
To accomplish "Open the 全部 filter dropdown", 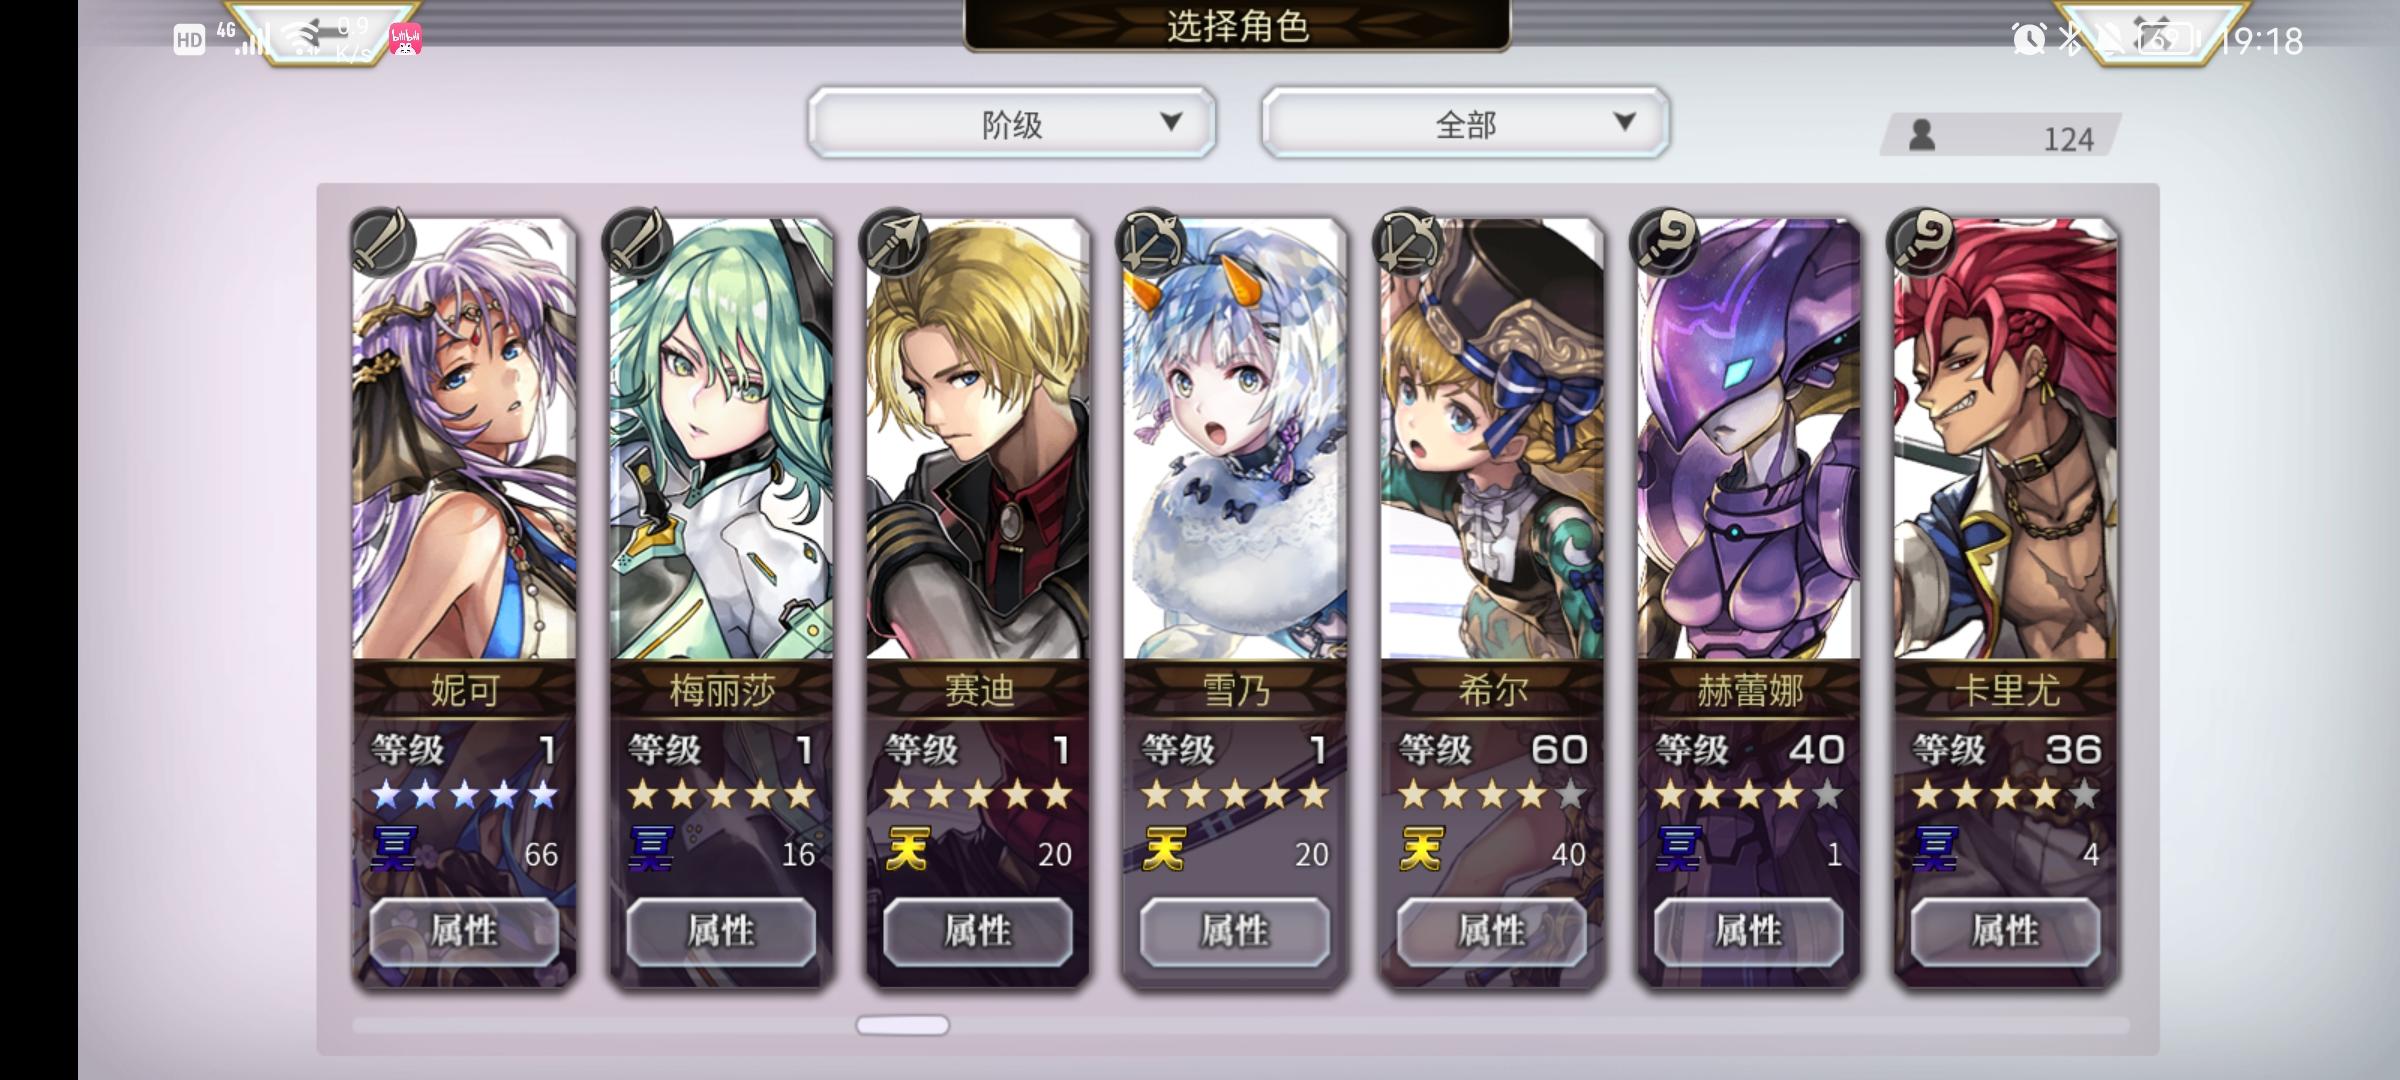I will (1465, 123).
